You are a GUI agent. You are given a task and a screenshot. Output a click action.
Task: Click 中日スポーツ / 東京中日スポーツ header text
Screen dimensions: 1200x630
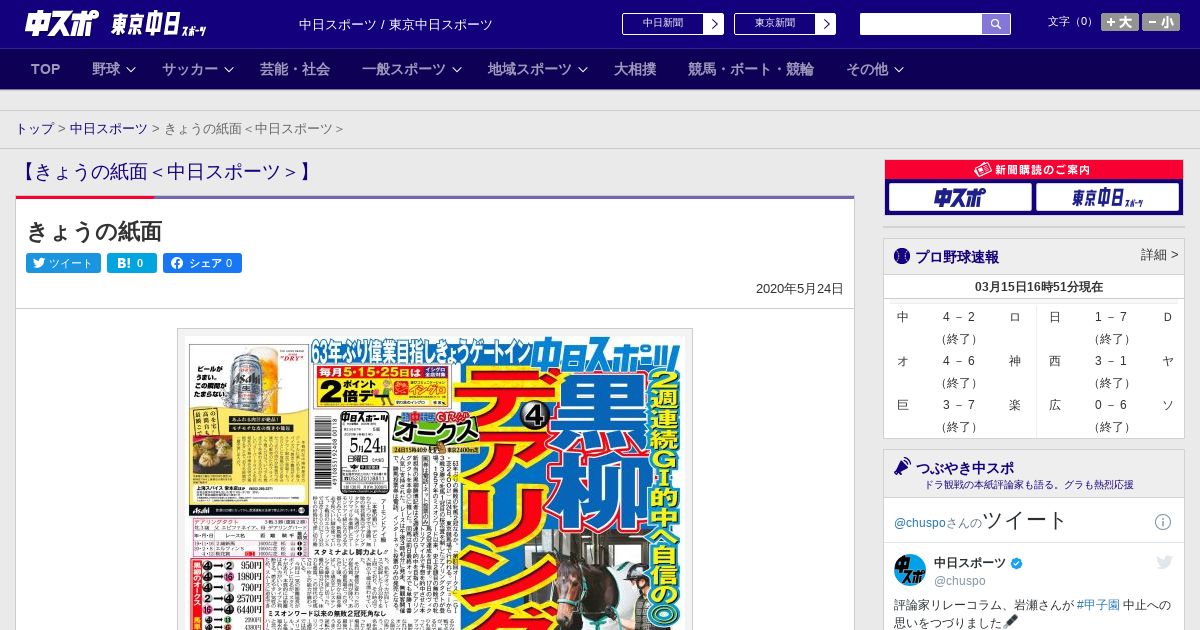click(396, 24)
